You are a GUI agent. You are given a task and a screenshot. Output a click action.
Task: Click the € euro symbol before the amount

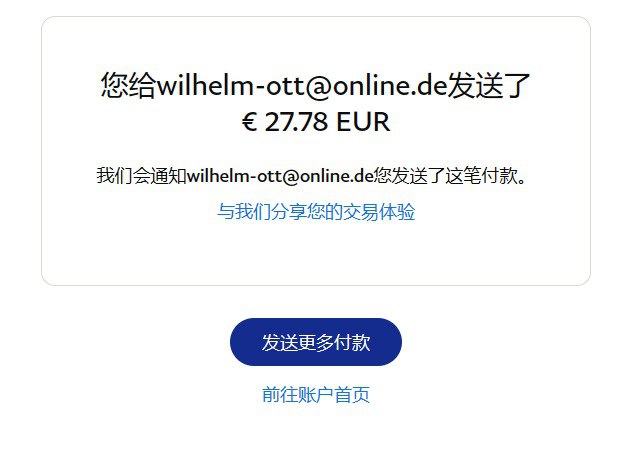249,122
